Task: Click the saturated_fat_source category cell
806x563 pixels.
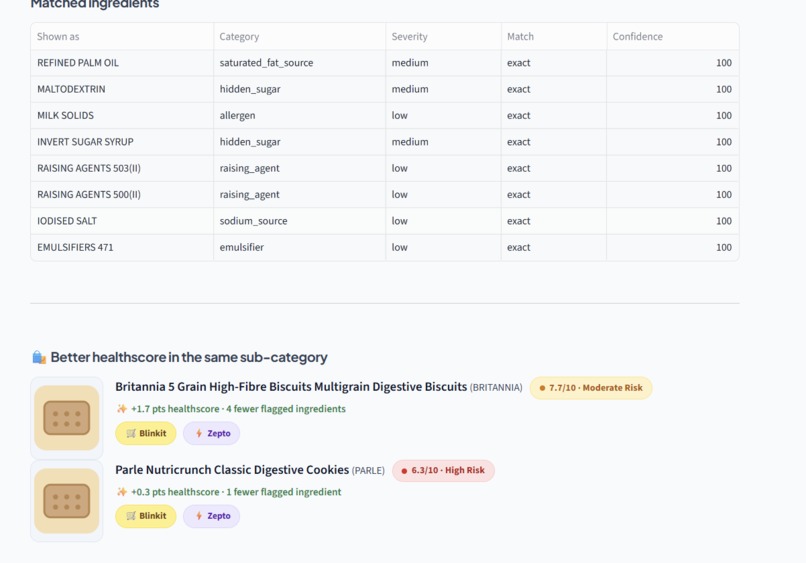Action: point(300,63)
